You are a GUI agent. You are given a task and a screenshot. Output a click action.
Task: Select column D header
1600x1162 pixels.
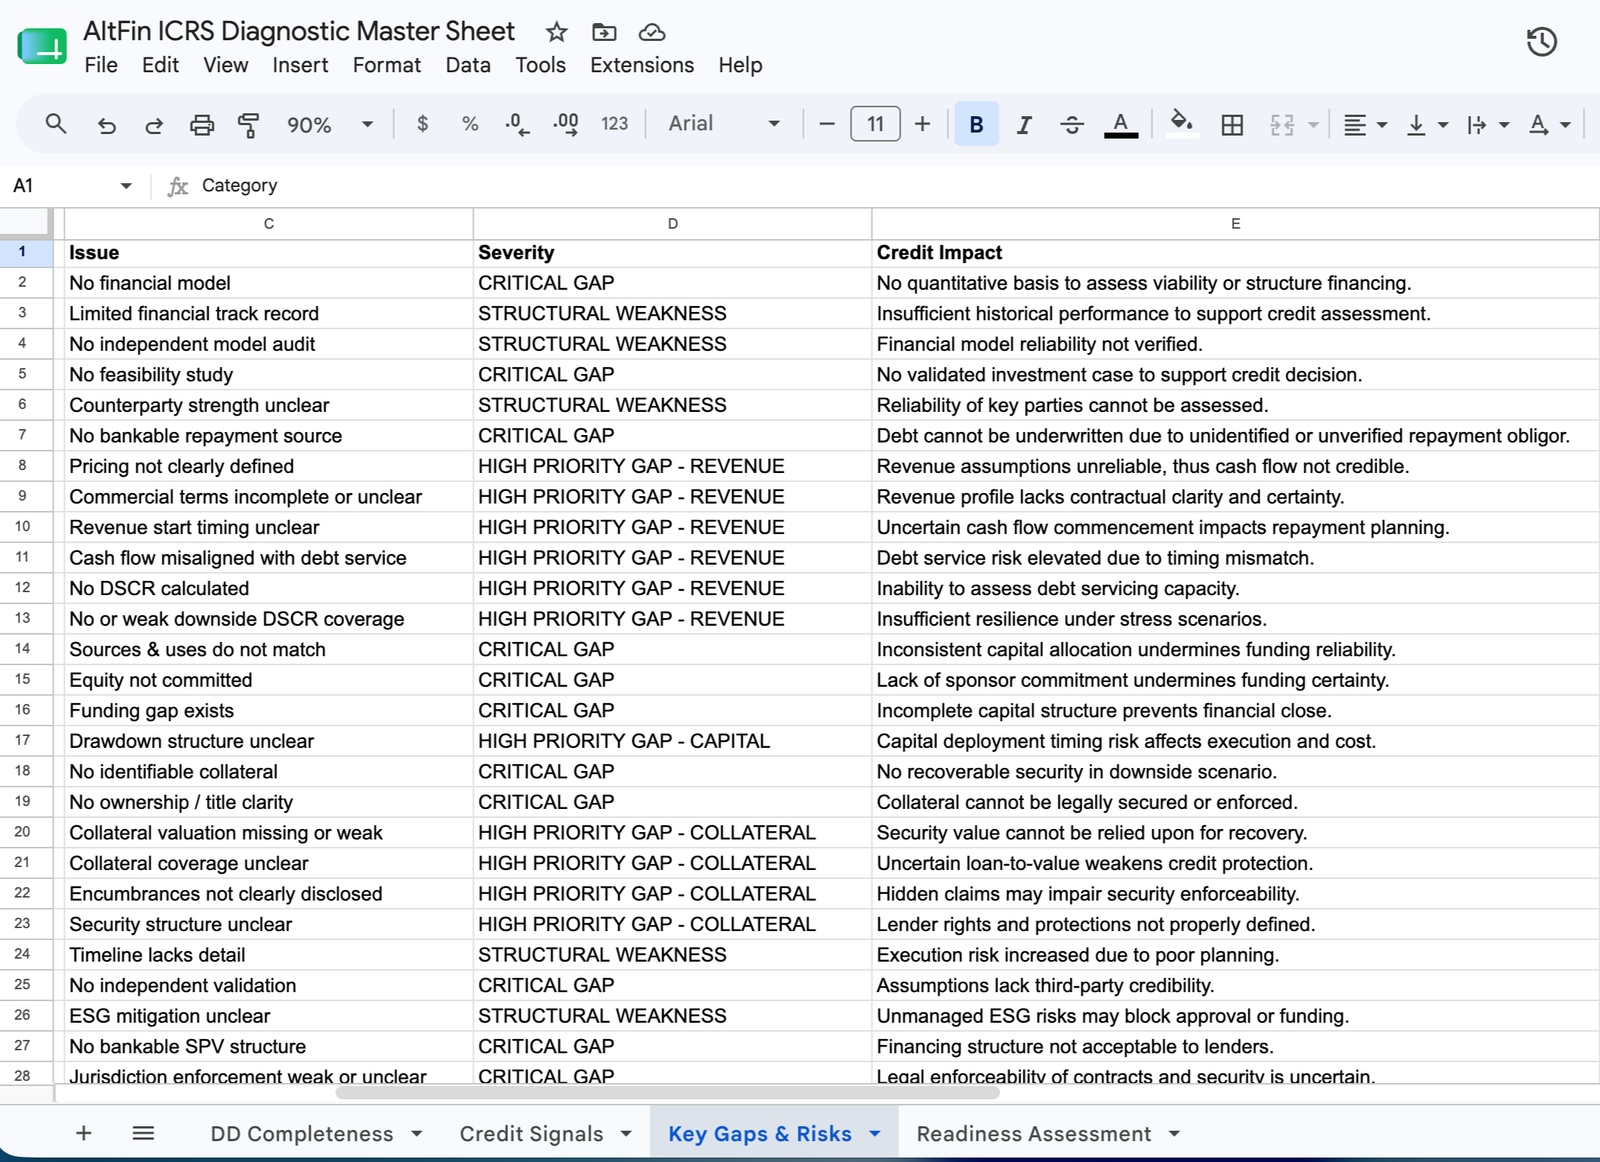pos(673,224)
